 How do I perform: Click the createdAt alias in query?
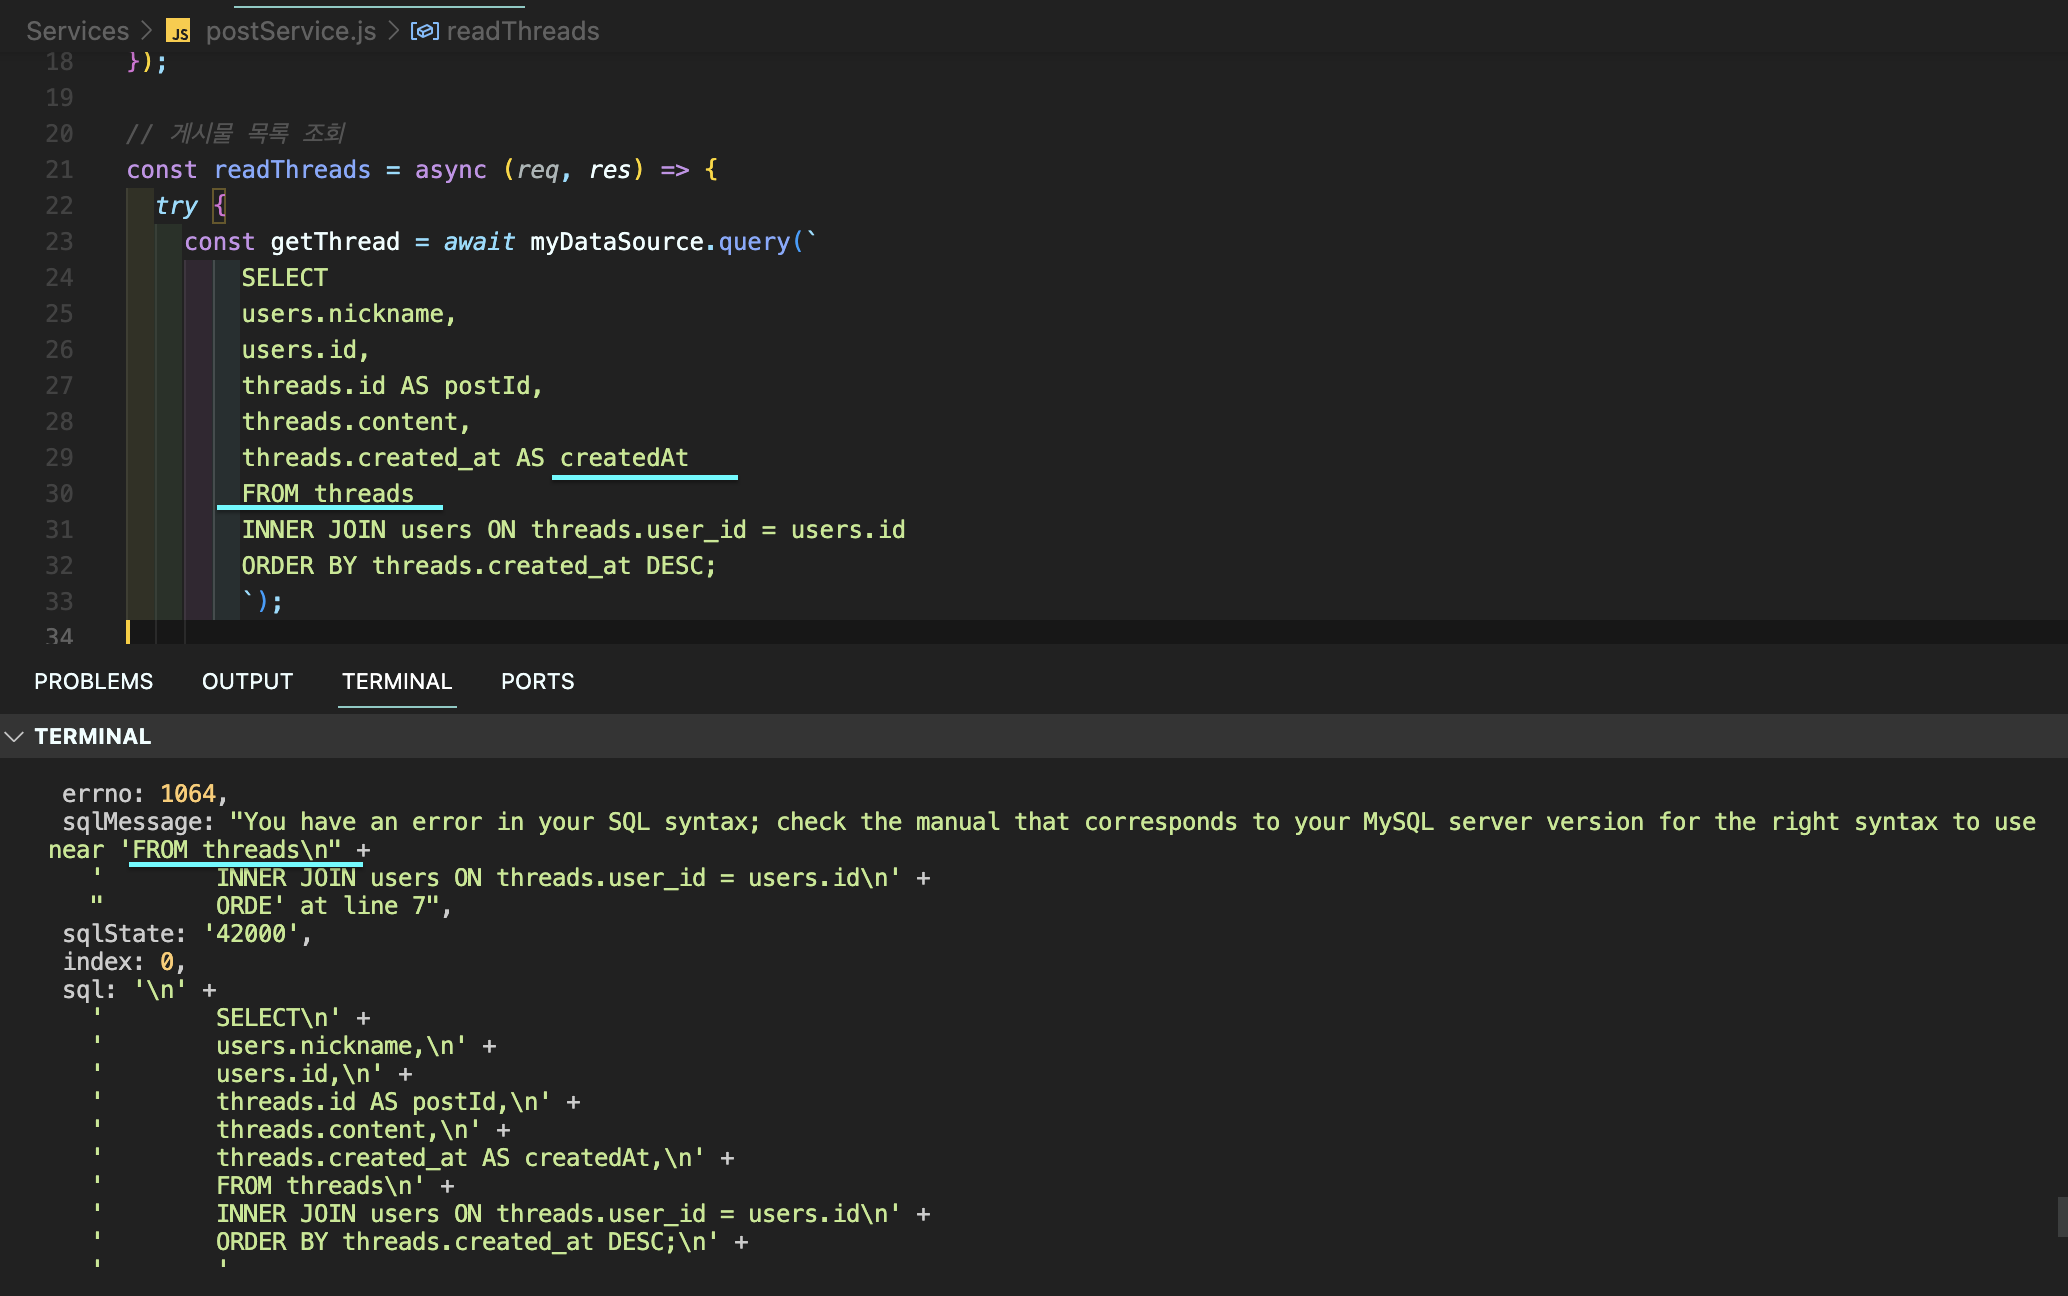click(624, 458)
